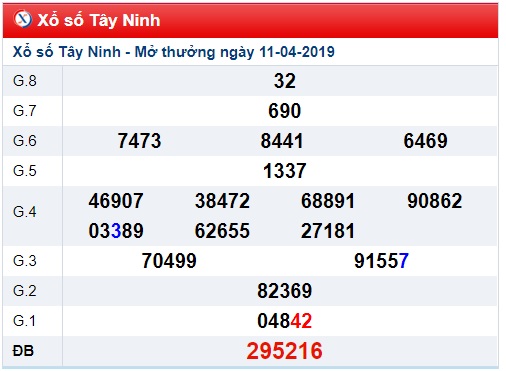Select the G.3 number 91557

(381, 261)
